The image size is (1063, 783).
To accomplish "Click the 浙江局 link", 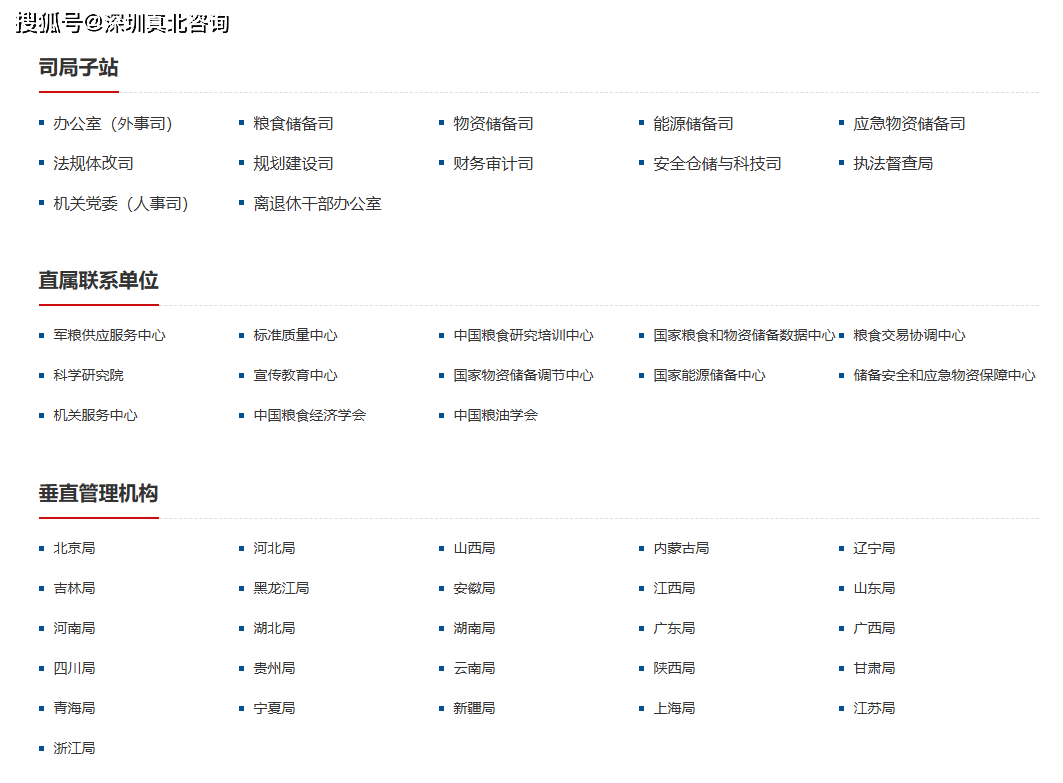I will 74,748.
